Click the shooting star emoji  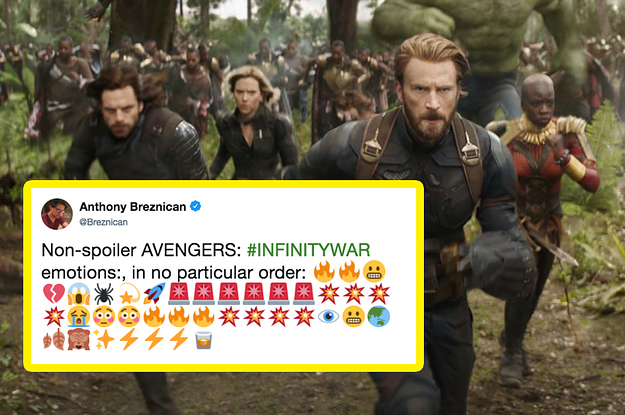[129, 294]
